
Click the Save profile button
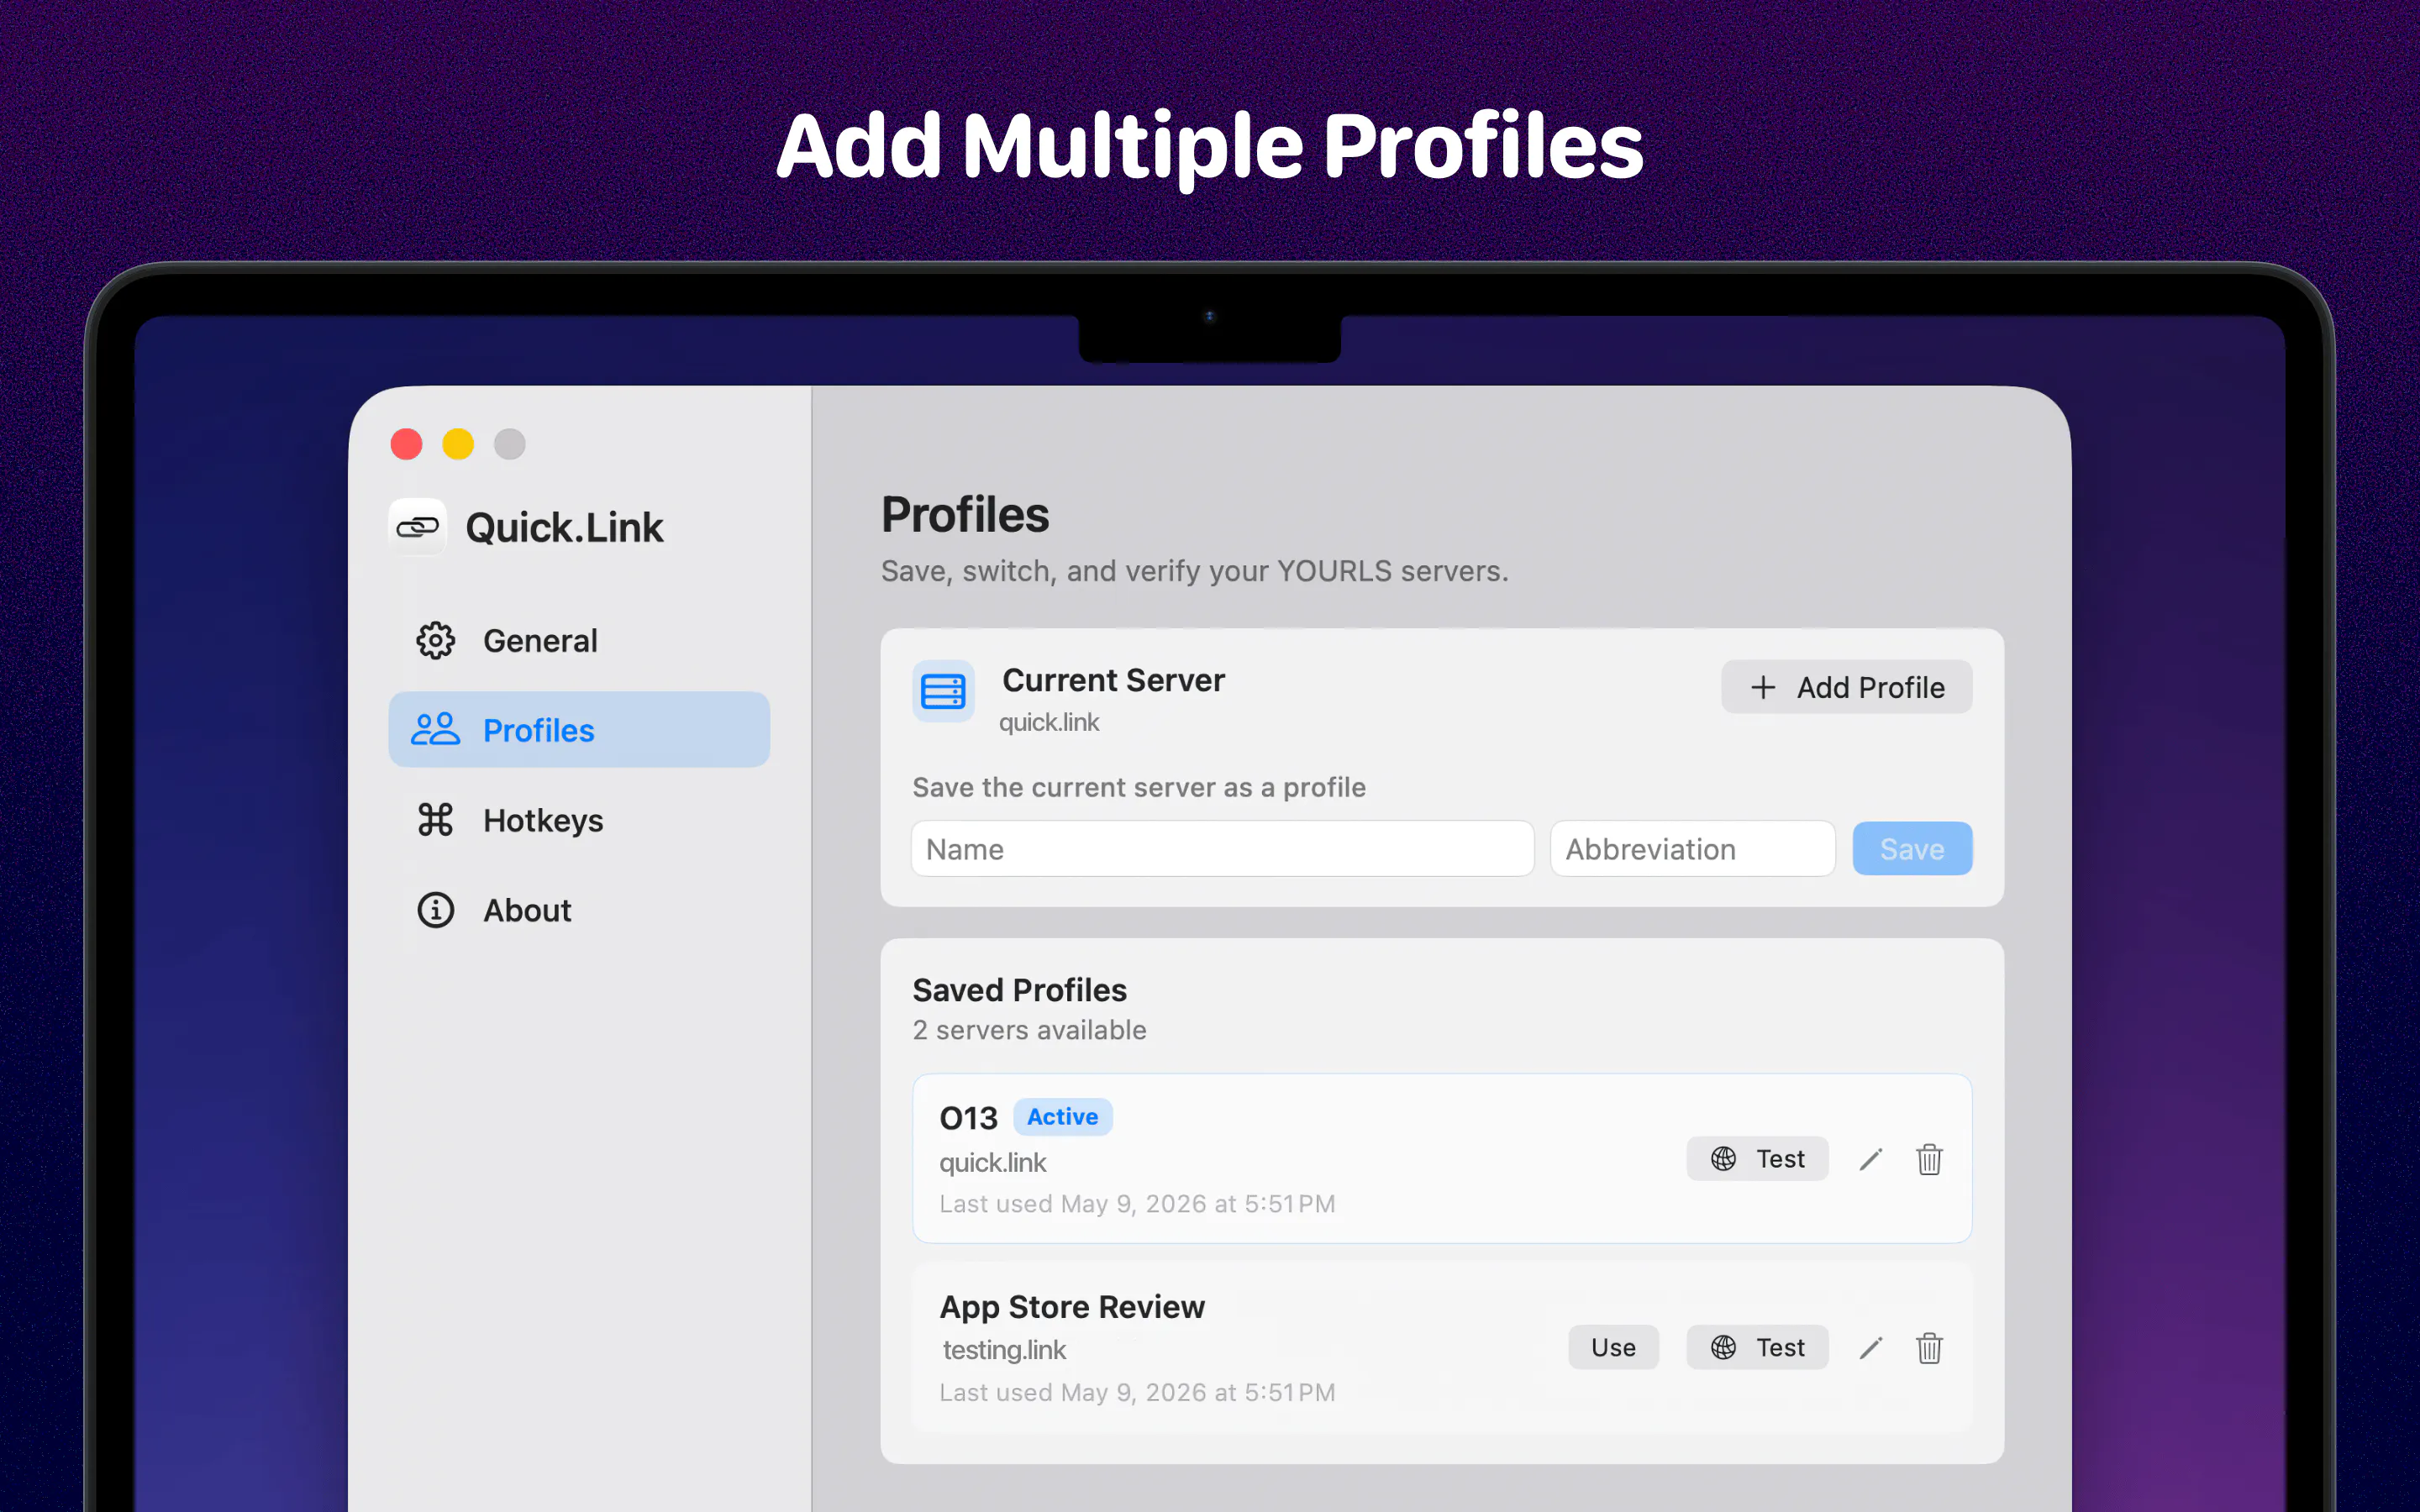[x=1912, y=849]
